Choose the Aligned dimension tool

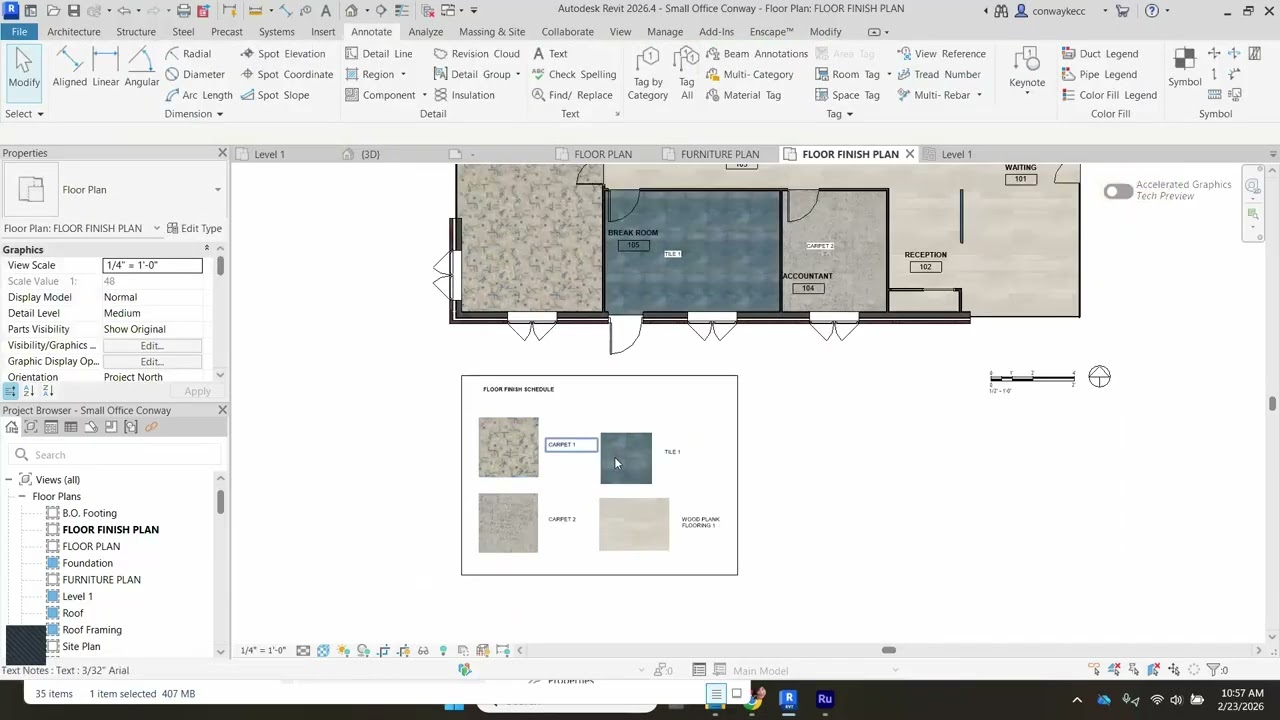(x=69, y=69)
